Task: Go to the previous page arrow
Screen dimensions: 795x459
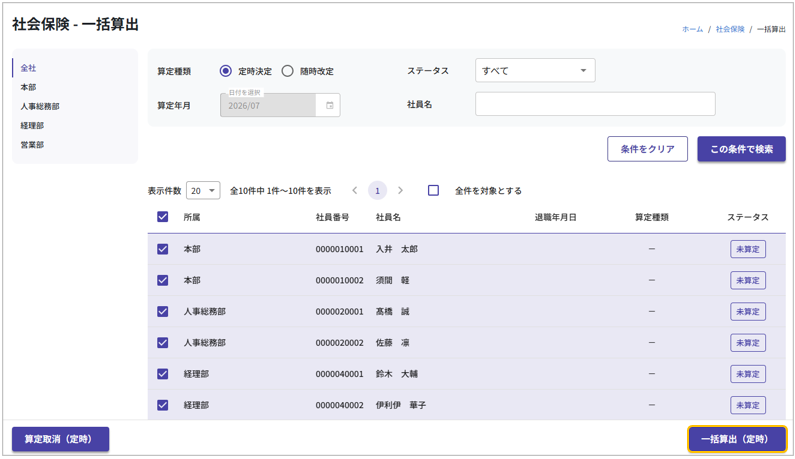Action: point(354,191)
